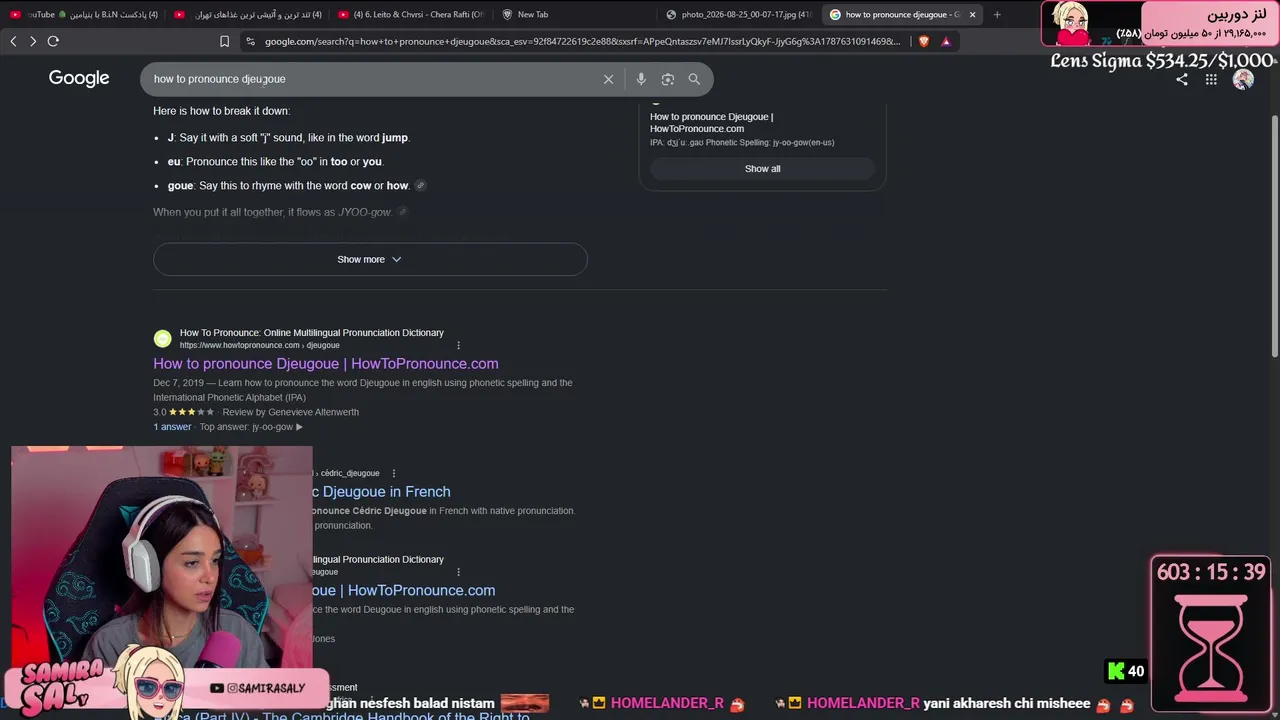Open 'How to pronounce Djeugoue | HowToPronounce.com' result
This screenshot has height=720, width=1280.
click(326, 364)
